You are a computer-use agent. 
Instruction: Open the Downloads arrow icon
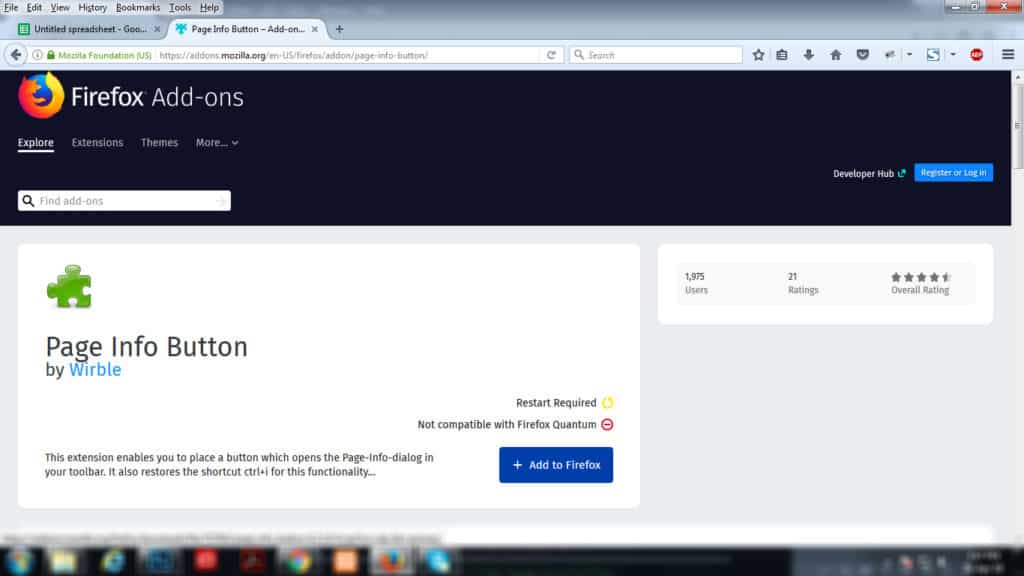tap(808, 55)
